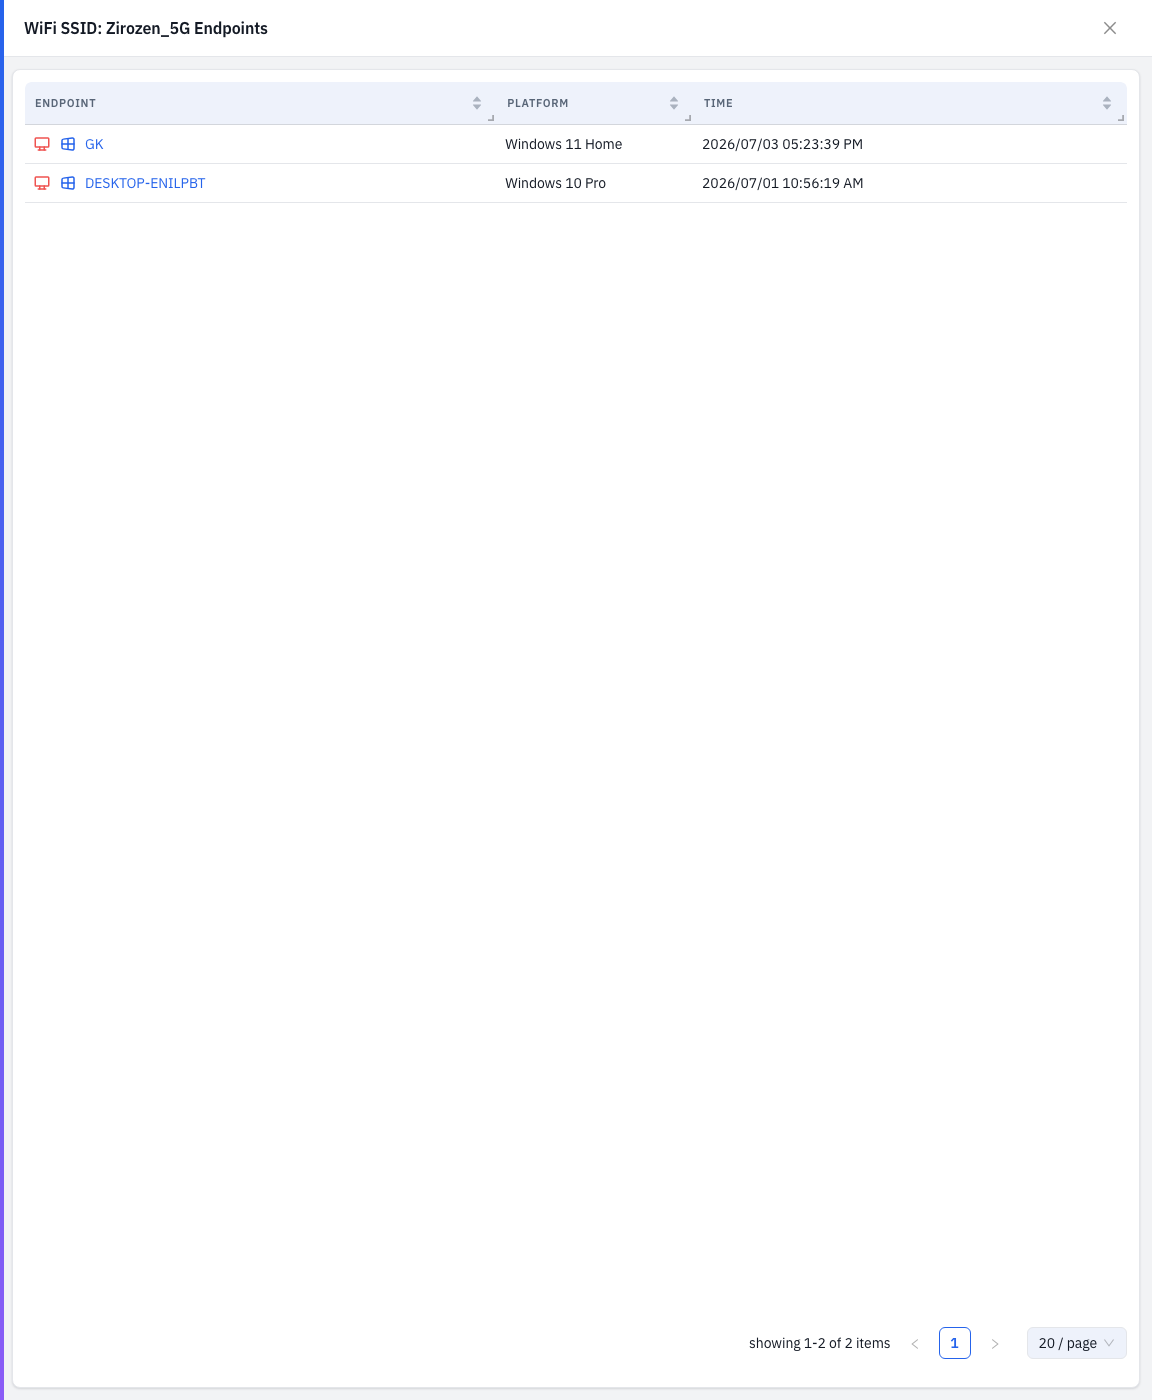1152x1400 pixels.
Task: Sort table by Platform column arrows
Action: point(674,103)
